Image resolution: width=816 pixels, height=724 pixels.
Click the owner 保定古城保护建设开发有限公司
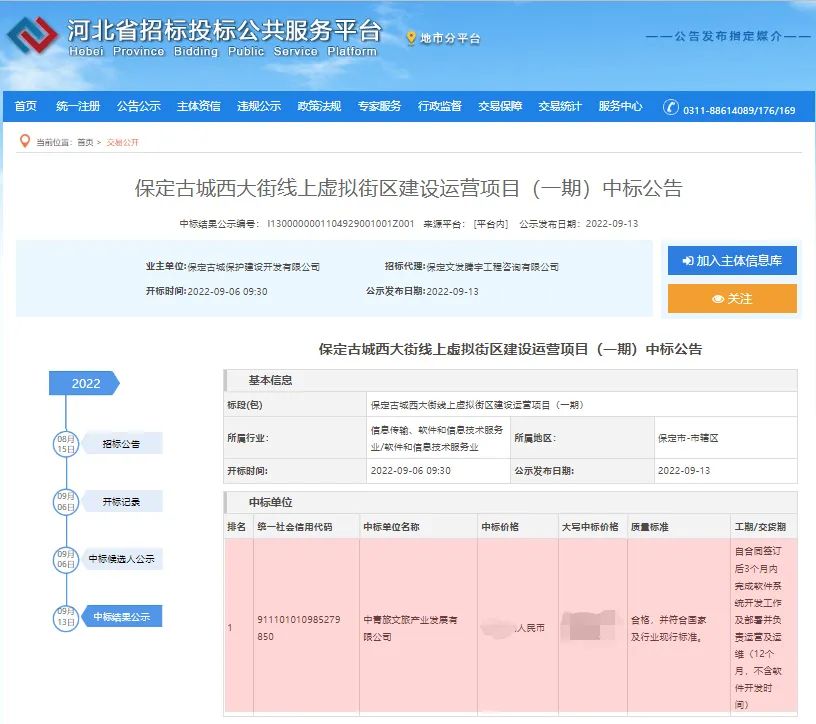pos(253,267)
